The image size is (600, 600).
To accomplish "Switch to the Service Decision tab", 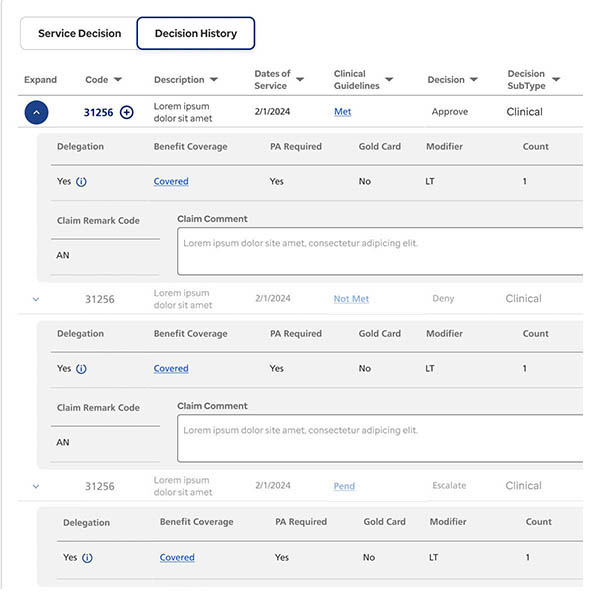I will tap(79, 33).
